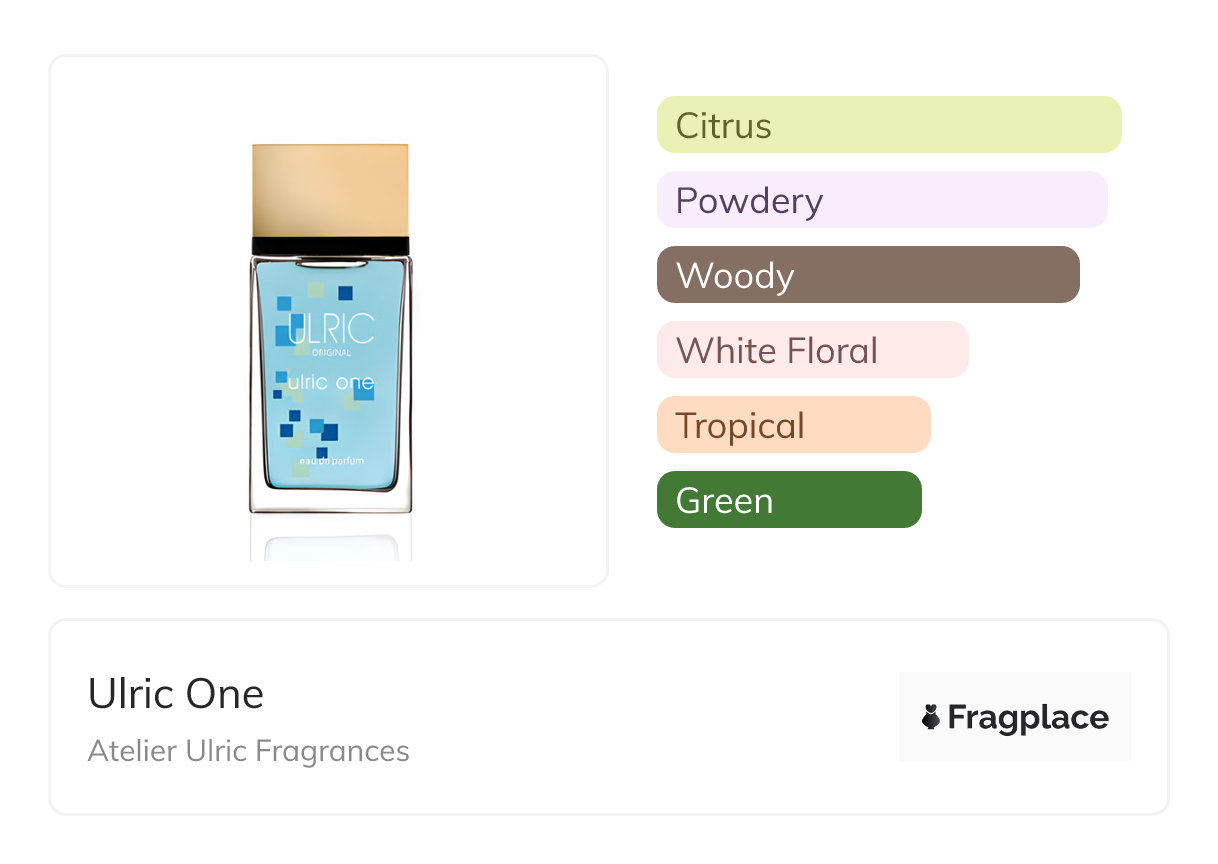
Task: Click the brown Woody accord bar
Action: (867, 275)
